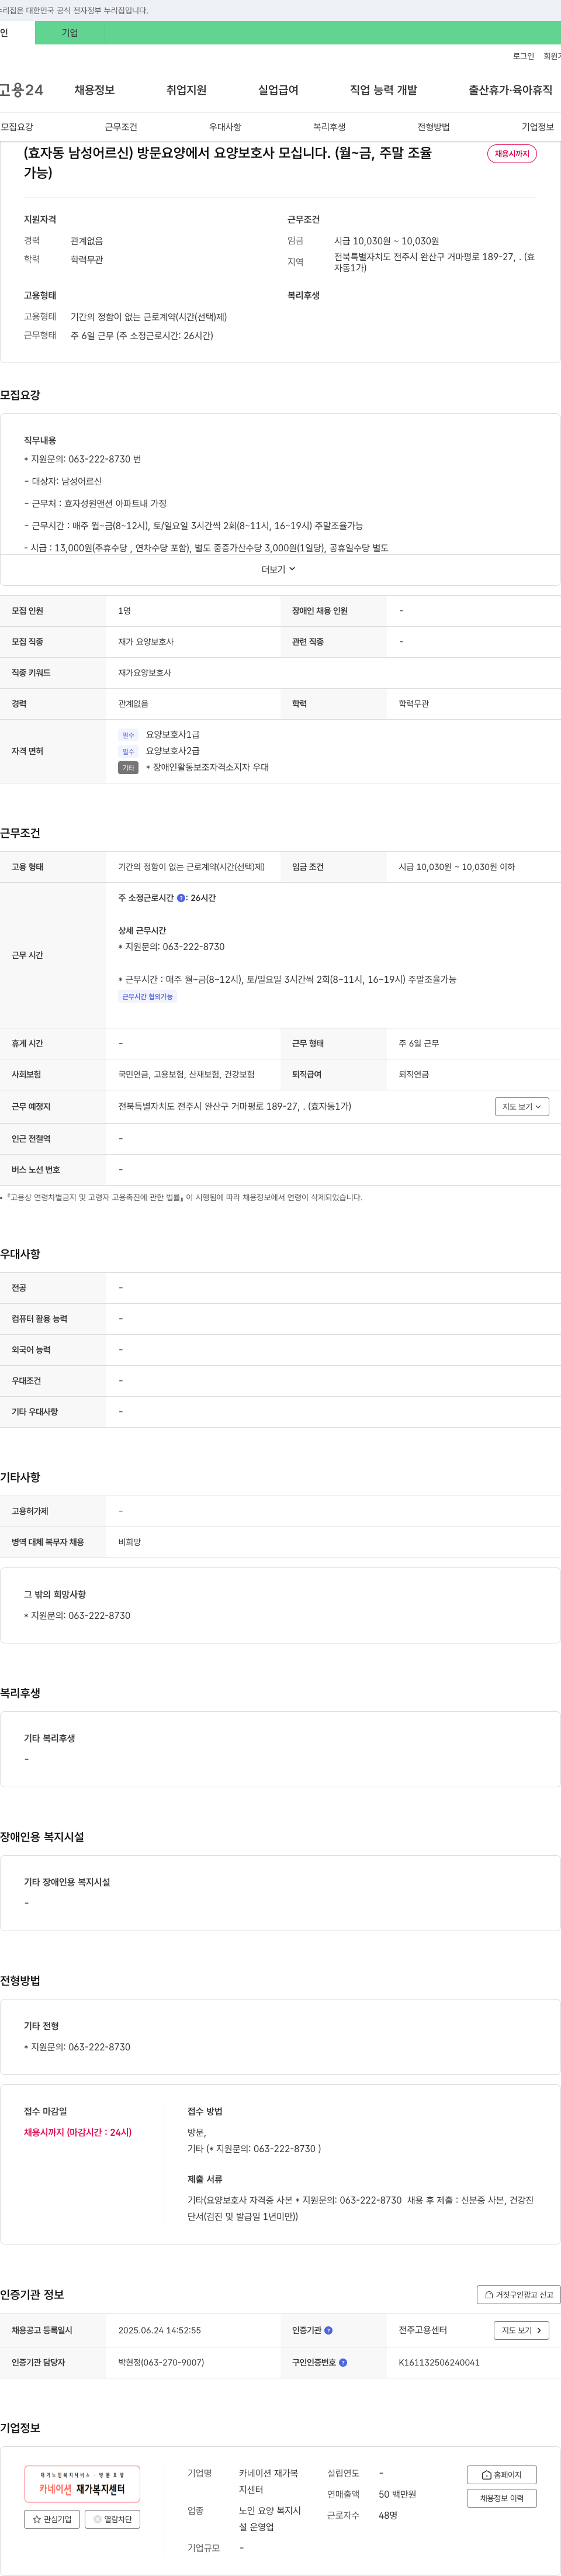Visit company 홈페이지 button

(x=501, y=2475)
